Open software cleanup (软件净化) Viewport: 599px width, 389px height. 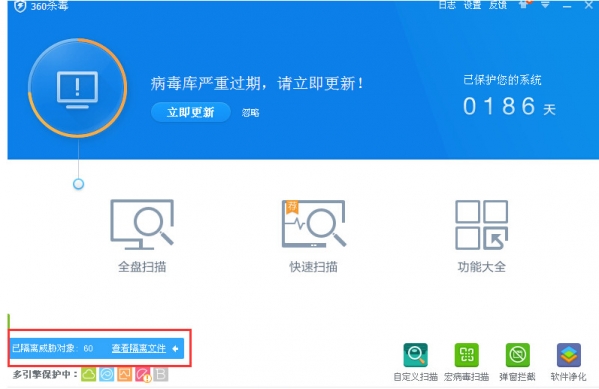pos(568,361)
